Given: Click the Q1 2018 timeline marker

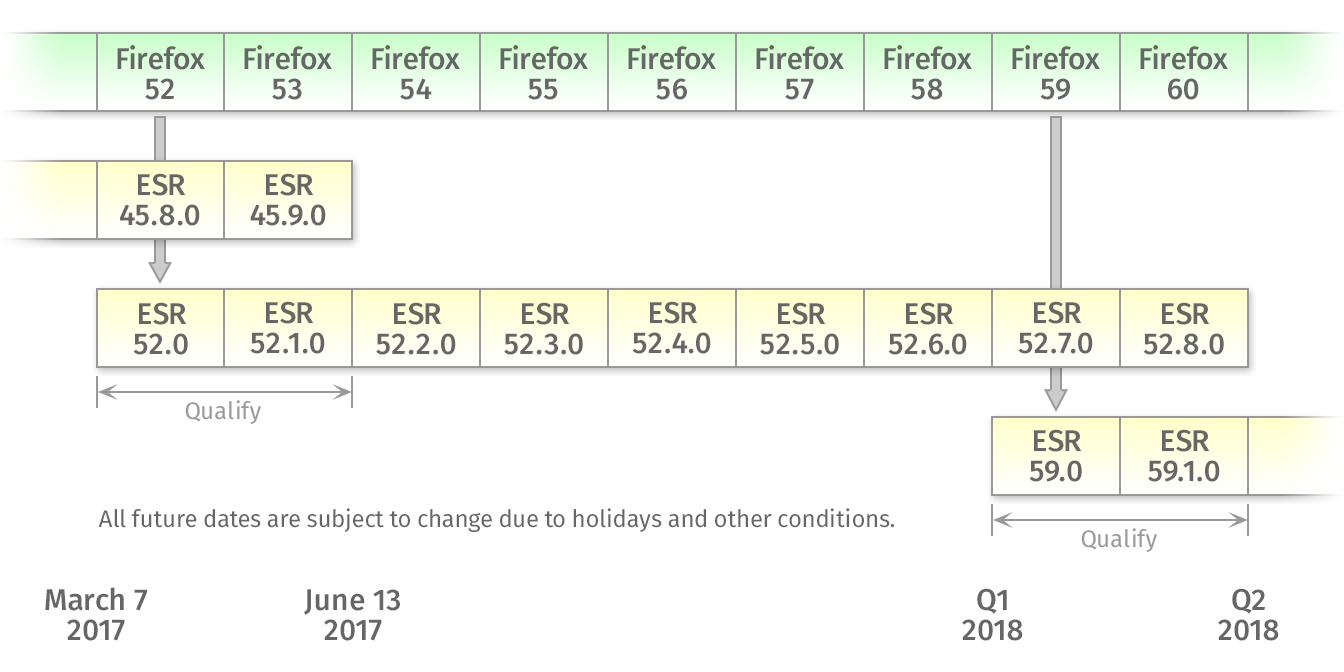Looking at the screenshot, I should [992, 615].
